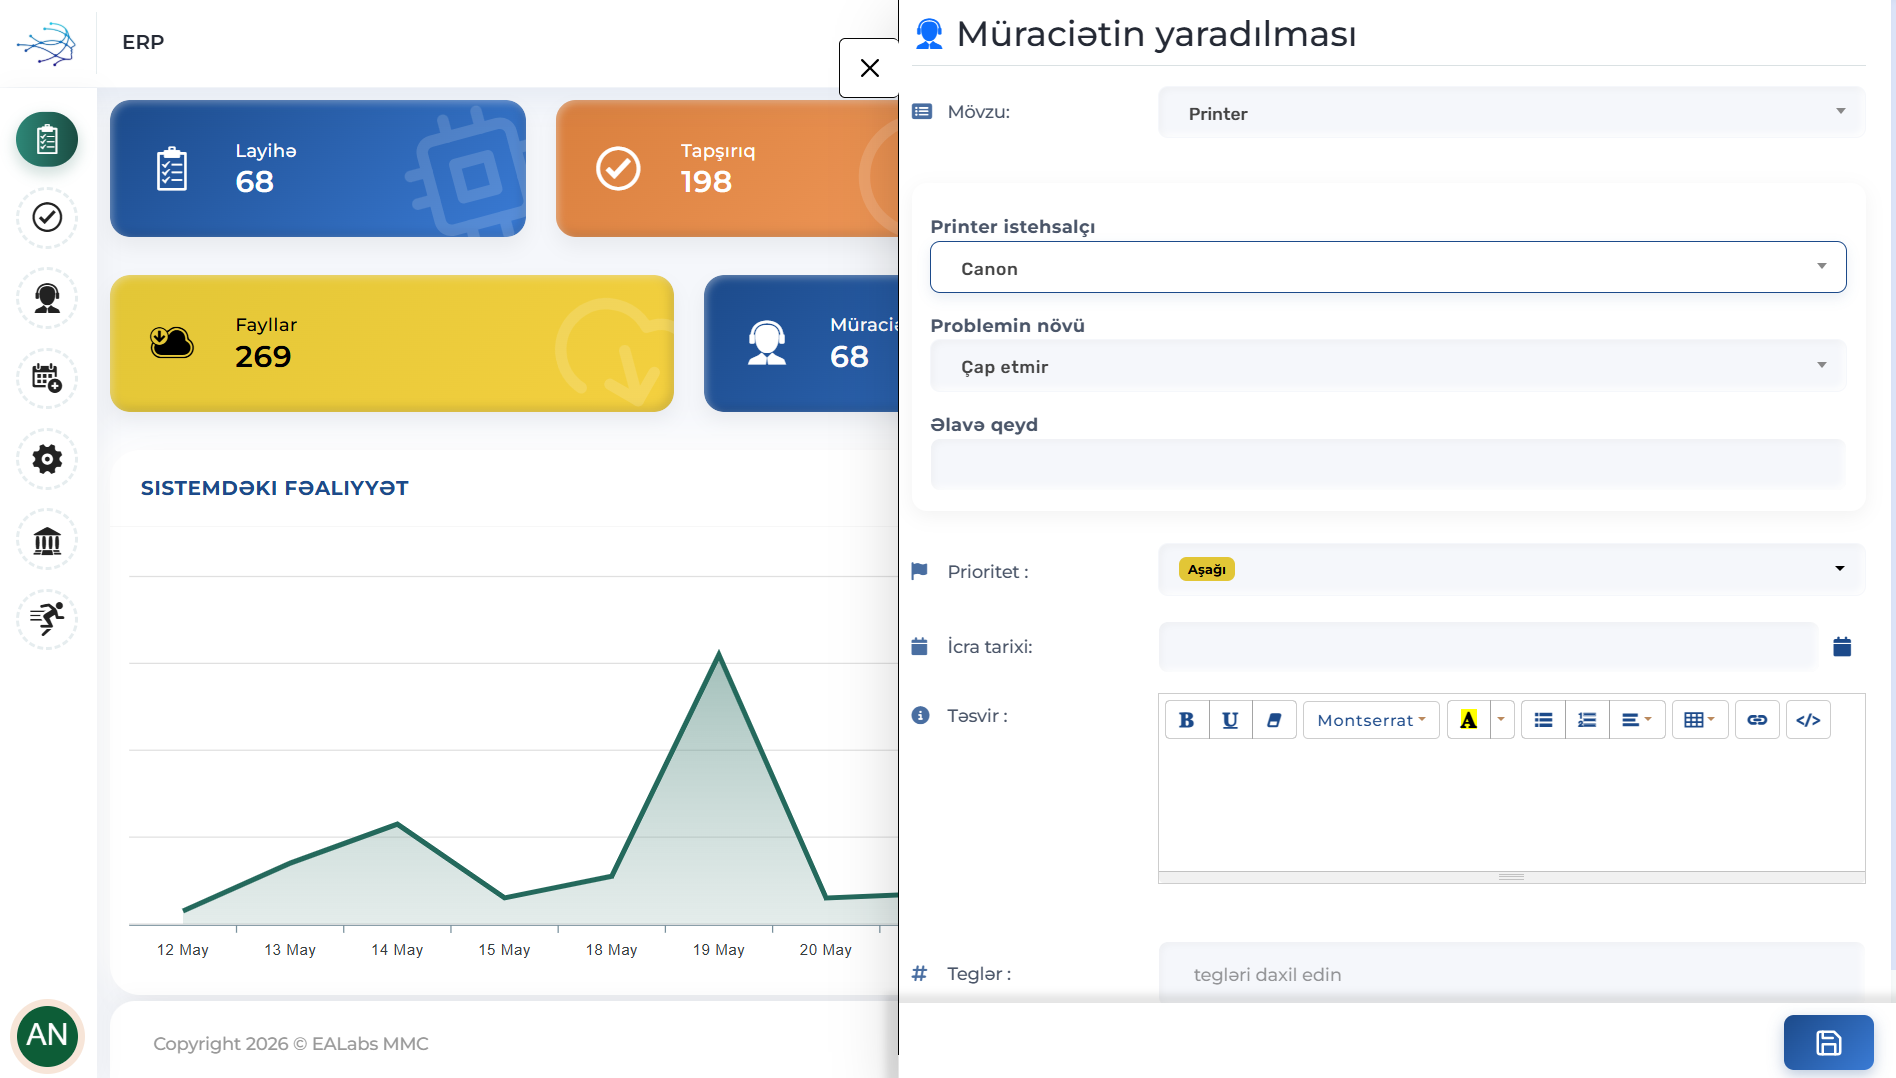The image size is (1896, 1078).
Task: Click the Problemin növü label
Action: (x=1007, y=325)
